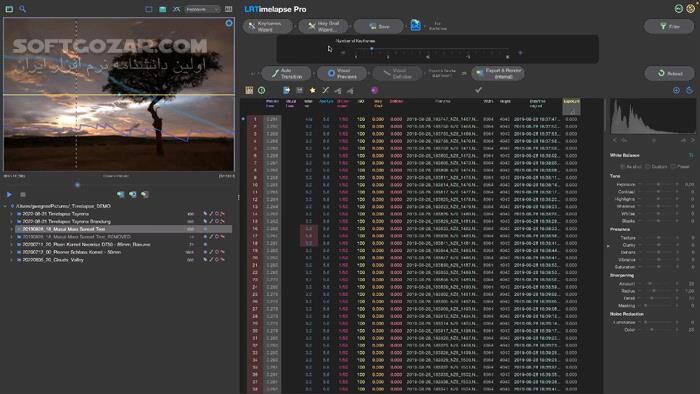Viewport: 700px width, 394px height.
Task: Click the Visual Deflicker button
Action: pyautogui.click(x=397, y=74)
